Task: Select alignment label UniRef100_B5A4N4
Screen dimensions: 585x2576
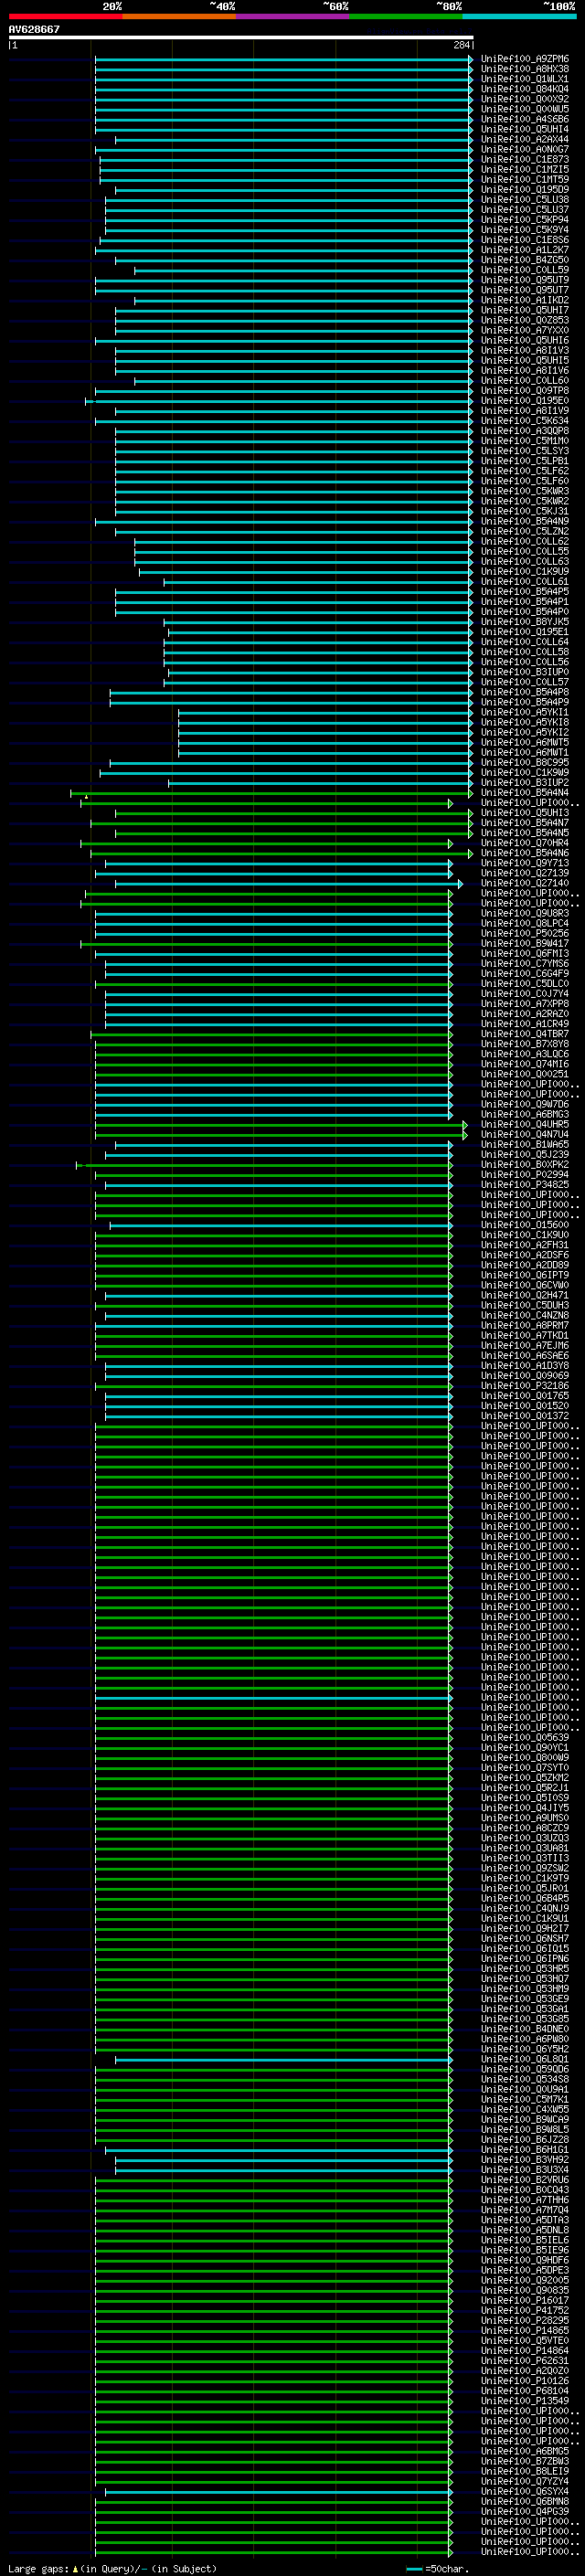Action: click(525, 793)
